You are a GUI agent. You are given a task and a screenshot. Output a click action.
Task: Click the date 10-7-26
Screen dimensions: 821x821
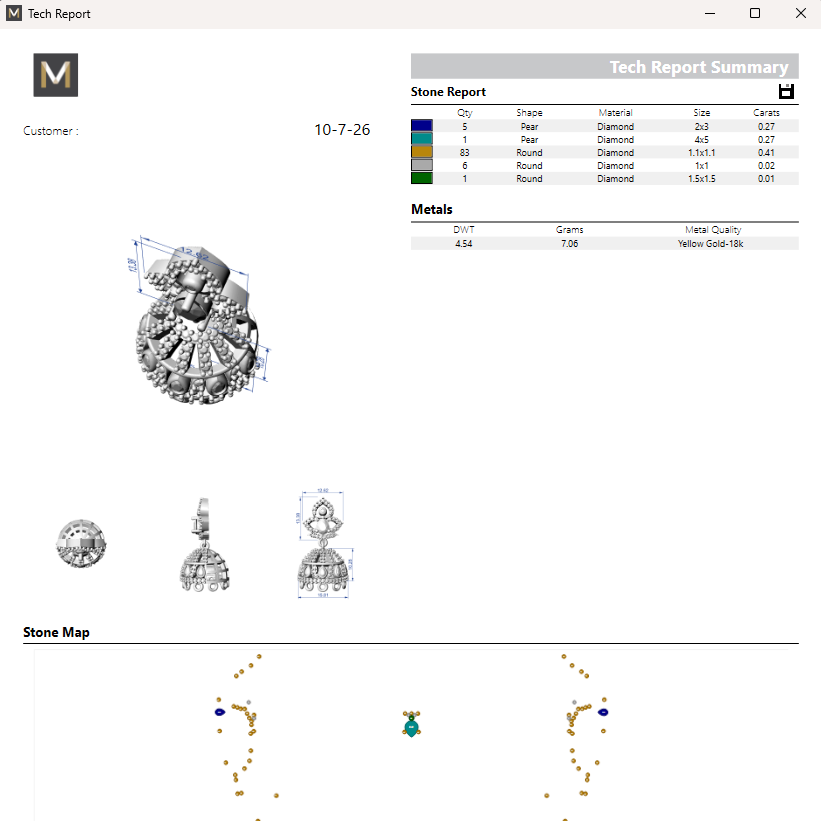[x=342, y=129]
